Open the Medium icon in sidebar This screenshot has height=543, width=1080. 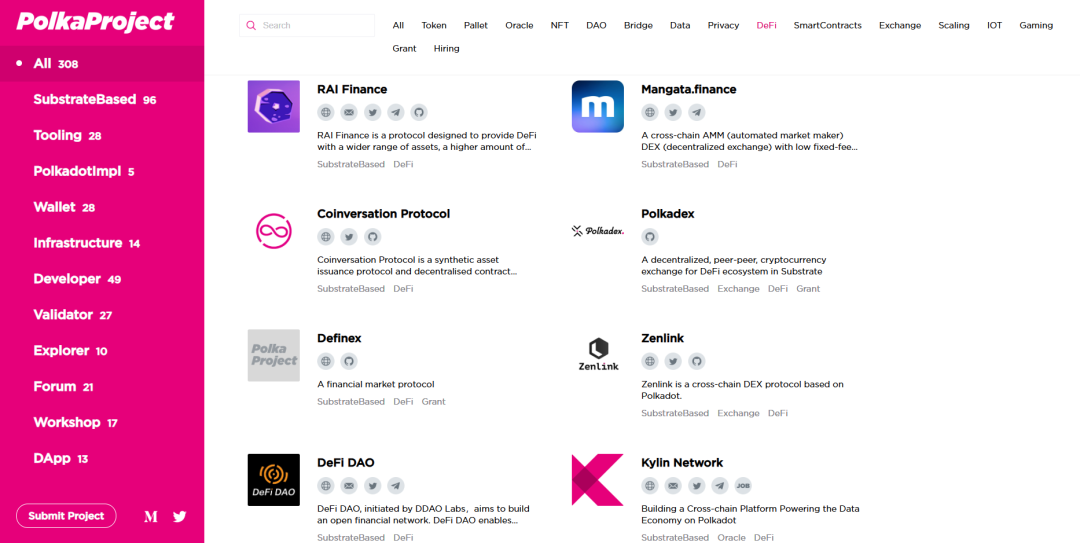(151, 516)
